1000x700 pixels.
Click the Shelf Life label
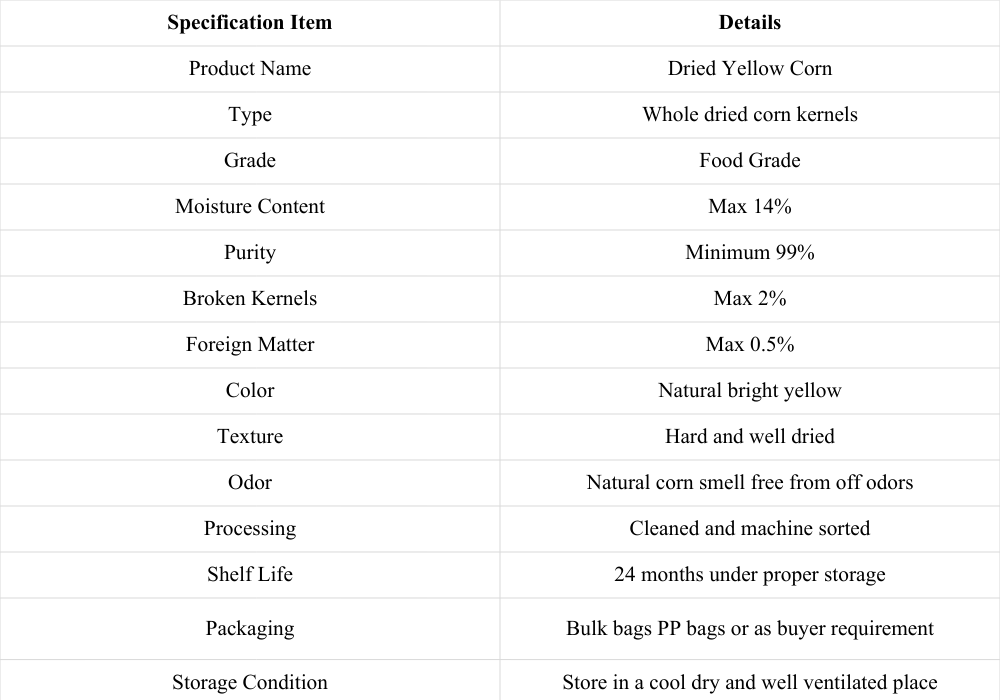tap(249, 574)
